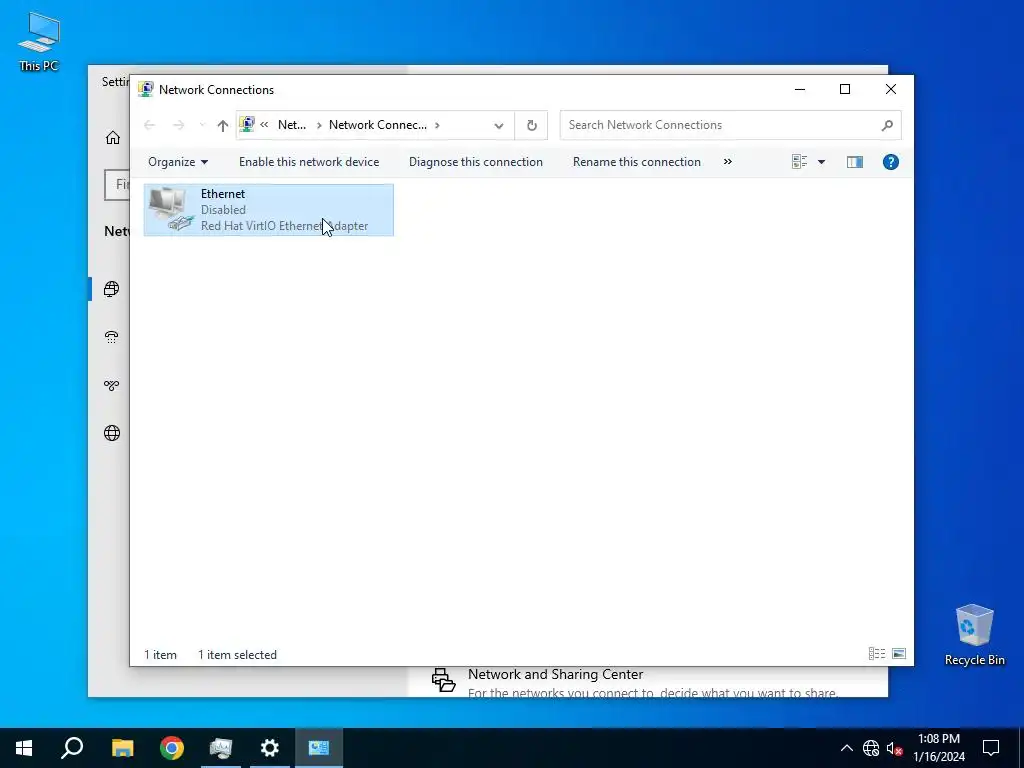The height and width of the screenshot is (768, 1024).
Task: Click the Net... breadcrumb
Action: click(x=292, y=125)
